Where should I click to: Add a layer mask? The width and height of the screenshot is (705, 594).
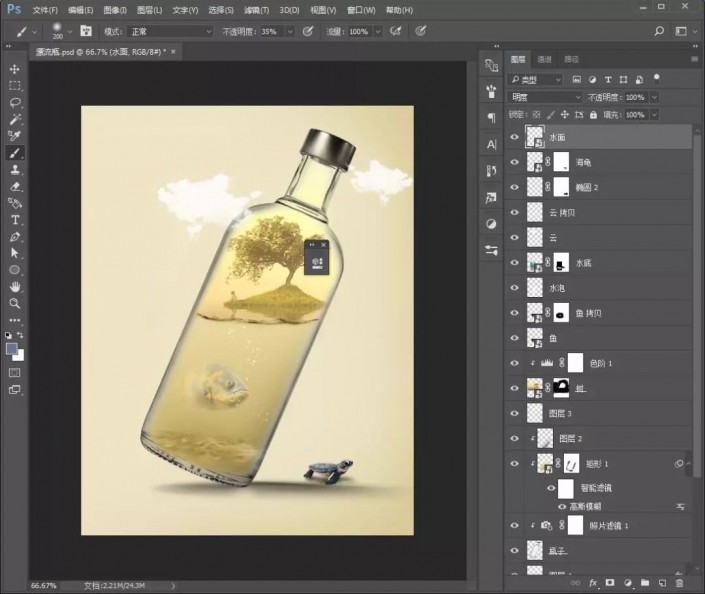coord(610,583)
